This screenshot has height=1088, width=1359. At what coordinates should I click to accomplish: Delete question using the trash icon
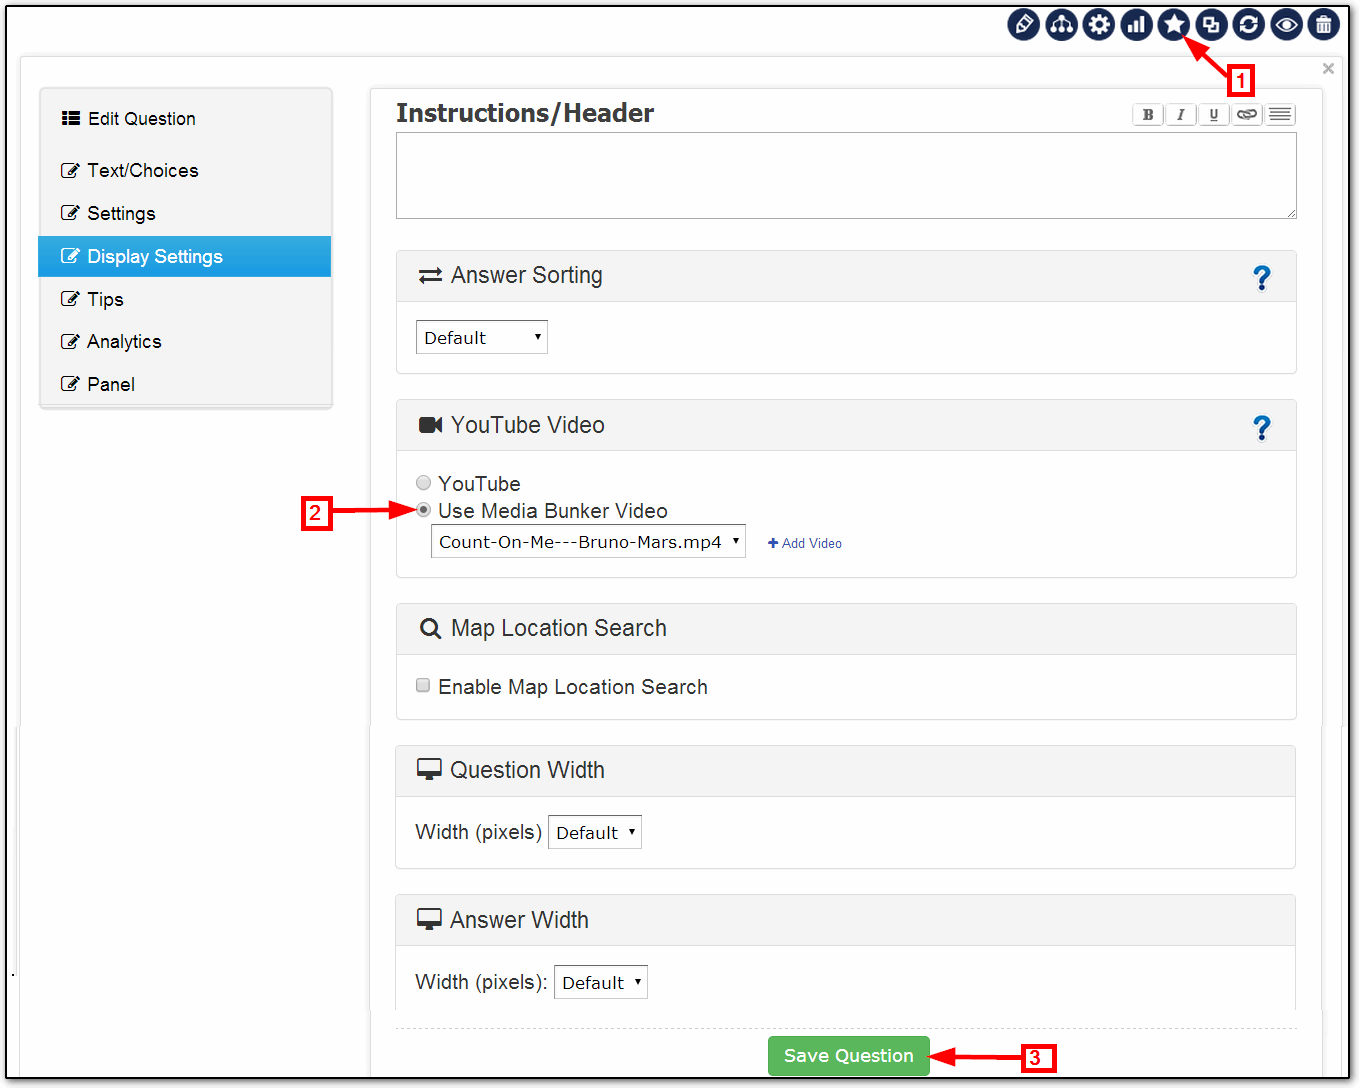coord(1323,24)
